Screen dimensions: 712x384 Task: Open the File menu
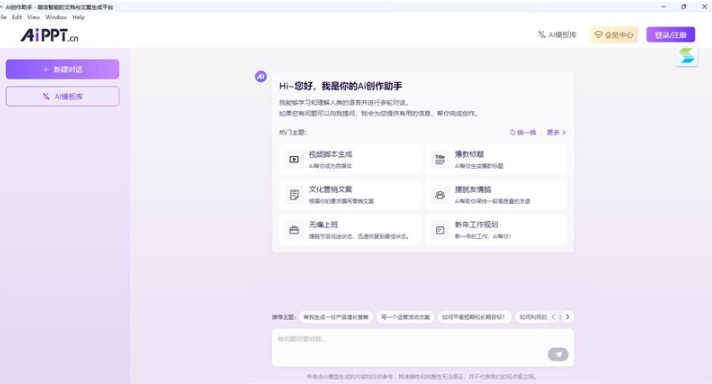pos(3,17)
